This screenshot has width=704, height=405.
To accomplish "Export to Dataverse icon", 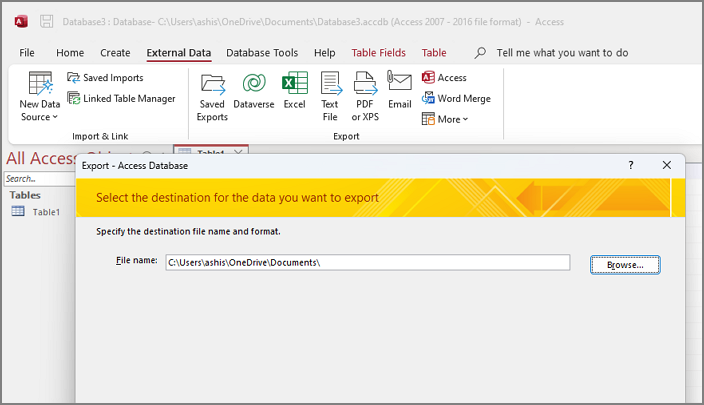I will (x=254, y=95).
